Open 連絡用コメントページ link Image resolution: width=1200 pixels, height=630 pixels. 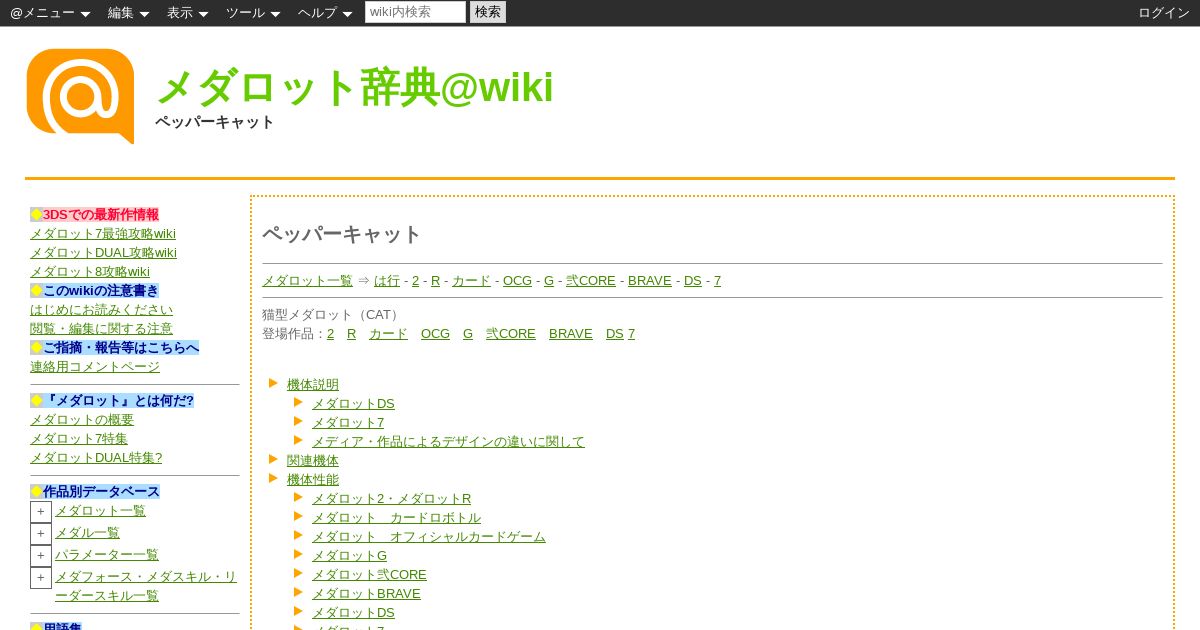[95, 367]
